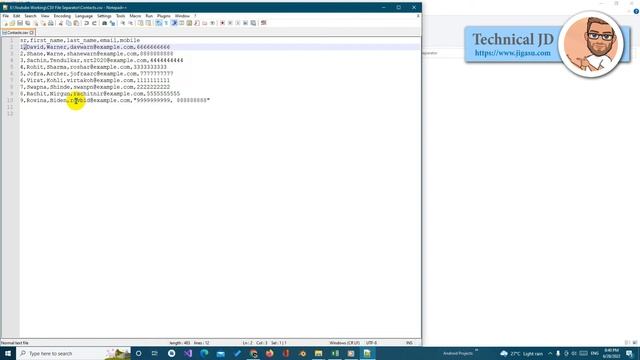The height and width of the screenshot is (360, 640).
Task: Select the Contacts.csv document tab
Action: (x=17, y=32)
